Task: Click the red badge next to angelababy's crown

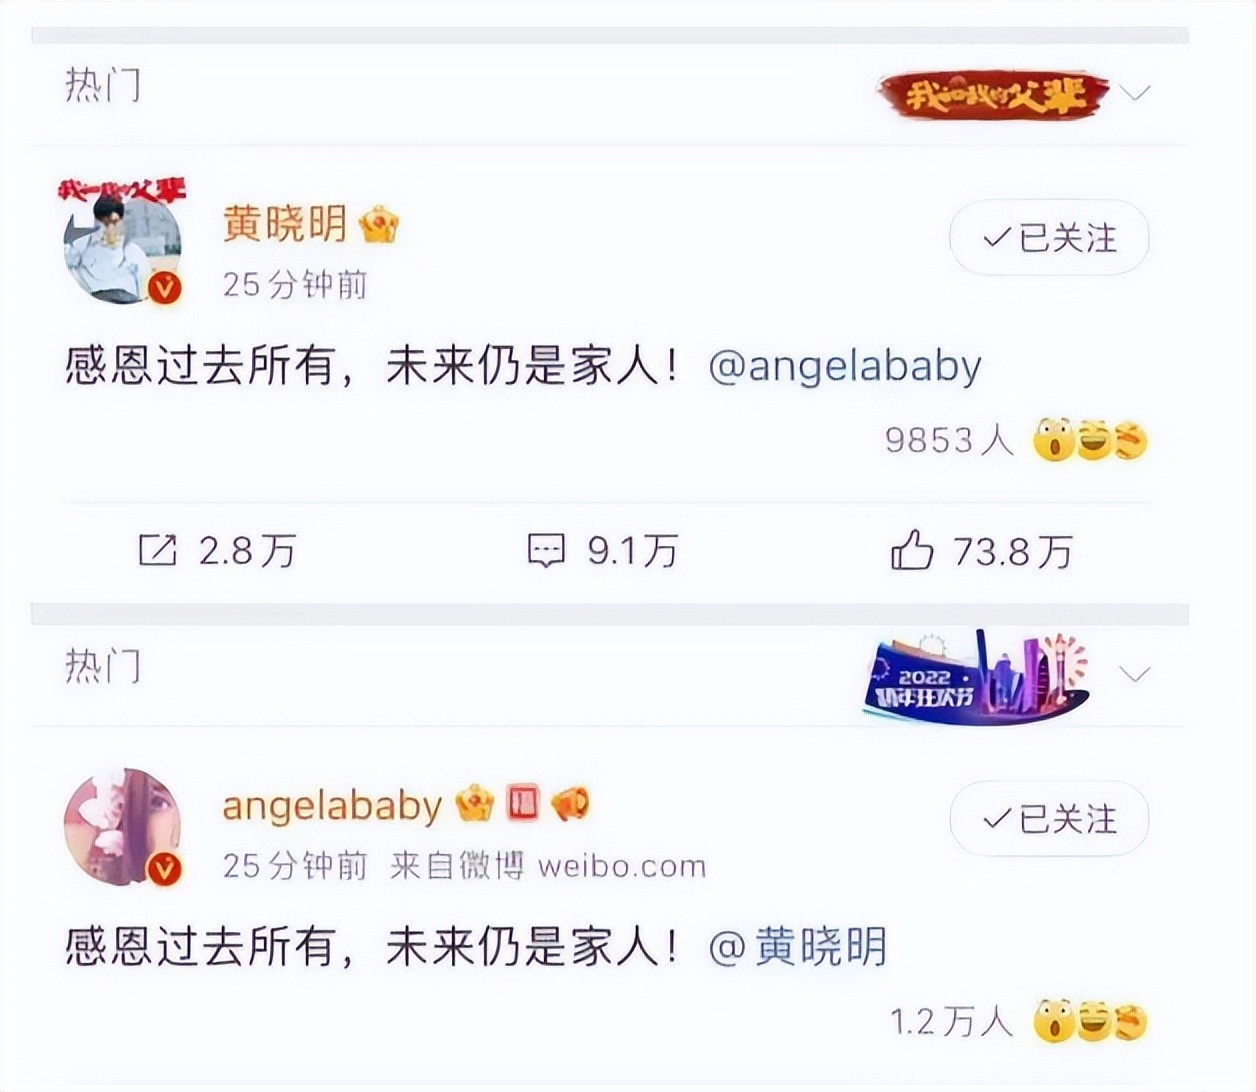Action: coord(523,803)
